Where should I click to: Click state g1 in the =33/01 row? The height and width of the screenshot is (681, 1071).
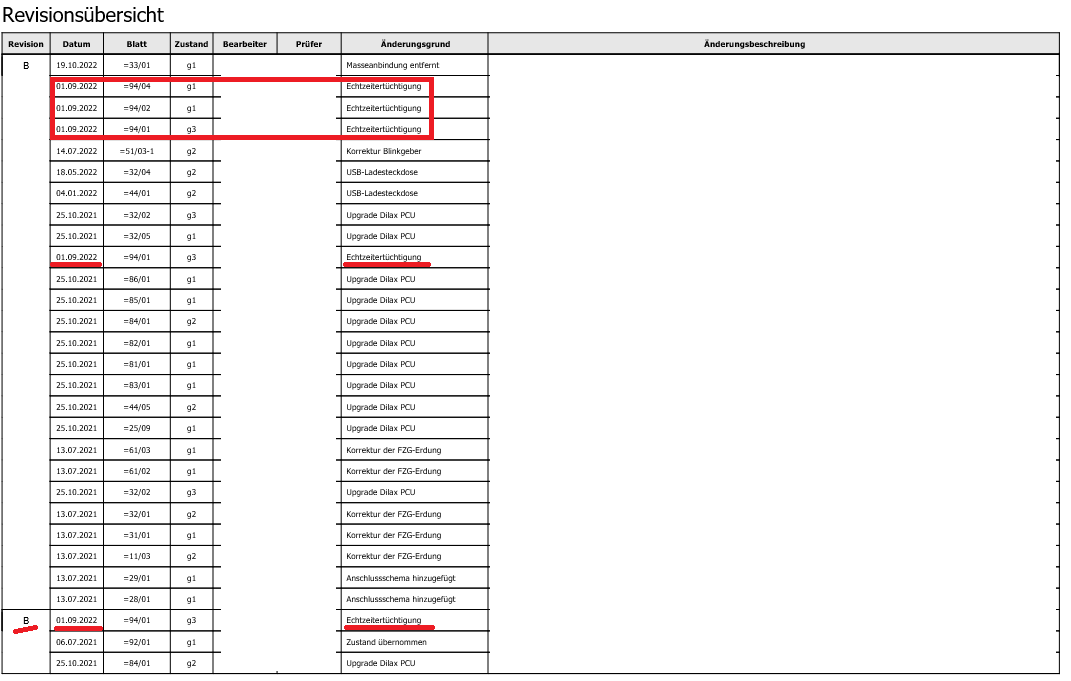coord(191,66)
